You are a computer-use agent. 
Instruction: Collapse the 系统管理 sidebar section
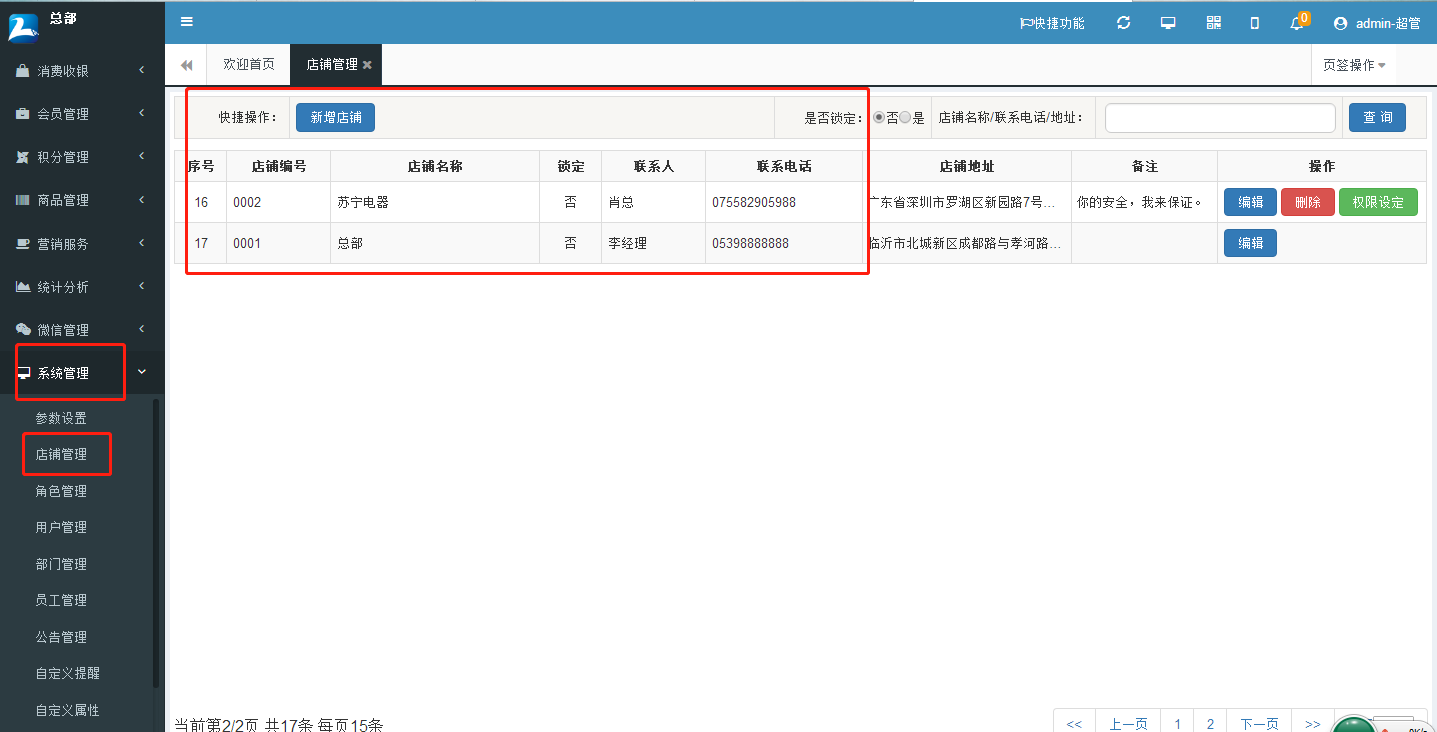[x=66, y=371]
